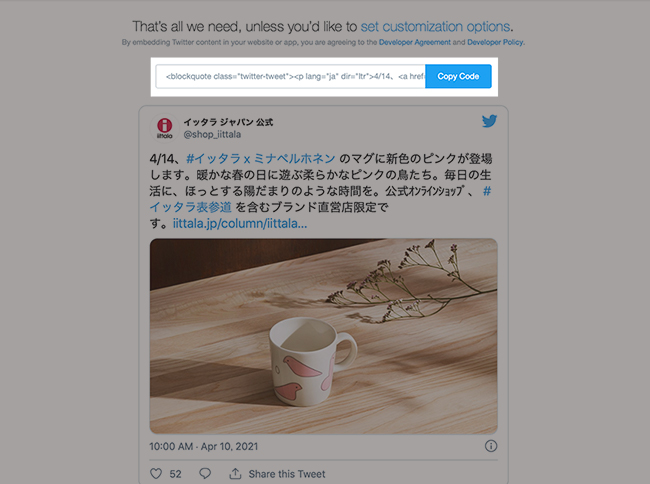Screen dimensions: 650x484
Task: Open the iittala.jp/column link
Action: 240,224
